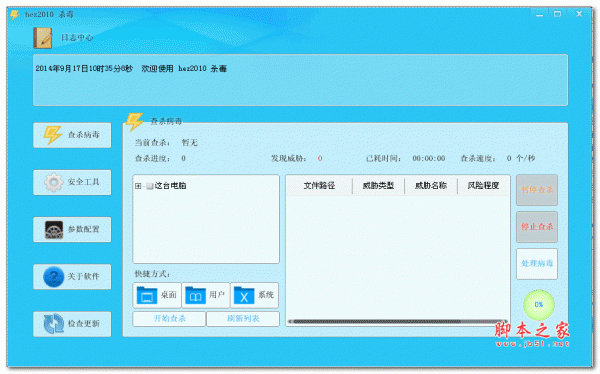Click the 快捷方式 label
The image size is (600, 374).
152,274
